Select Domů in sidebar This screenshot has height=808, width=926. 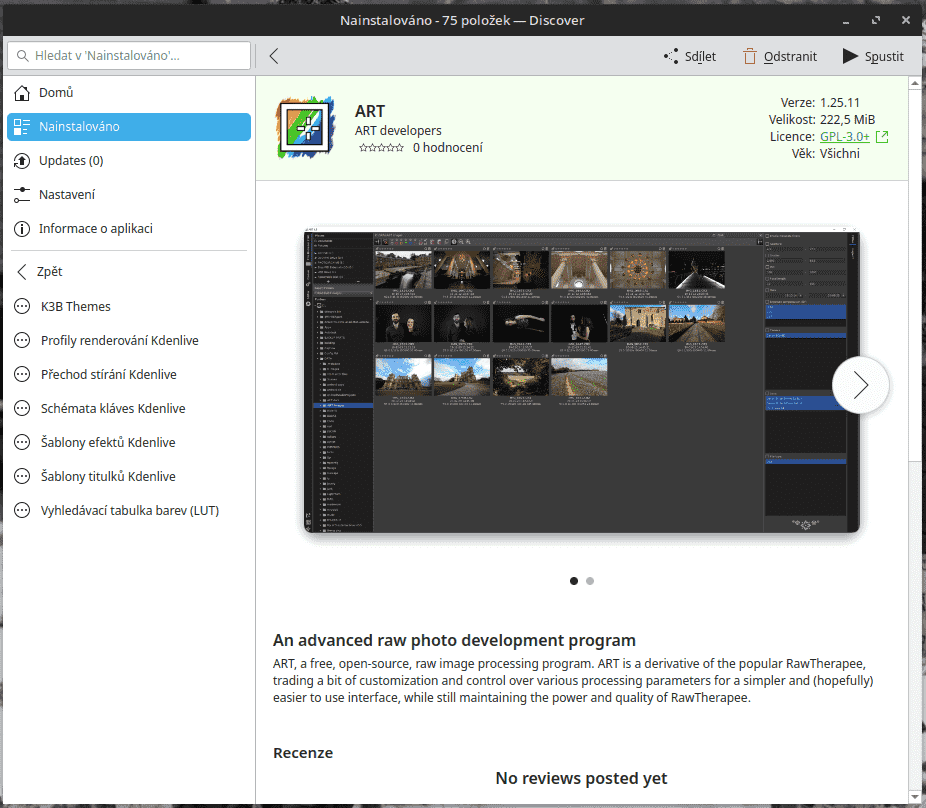(x=129, y=93)
